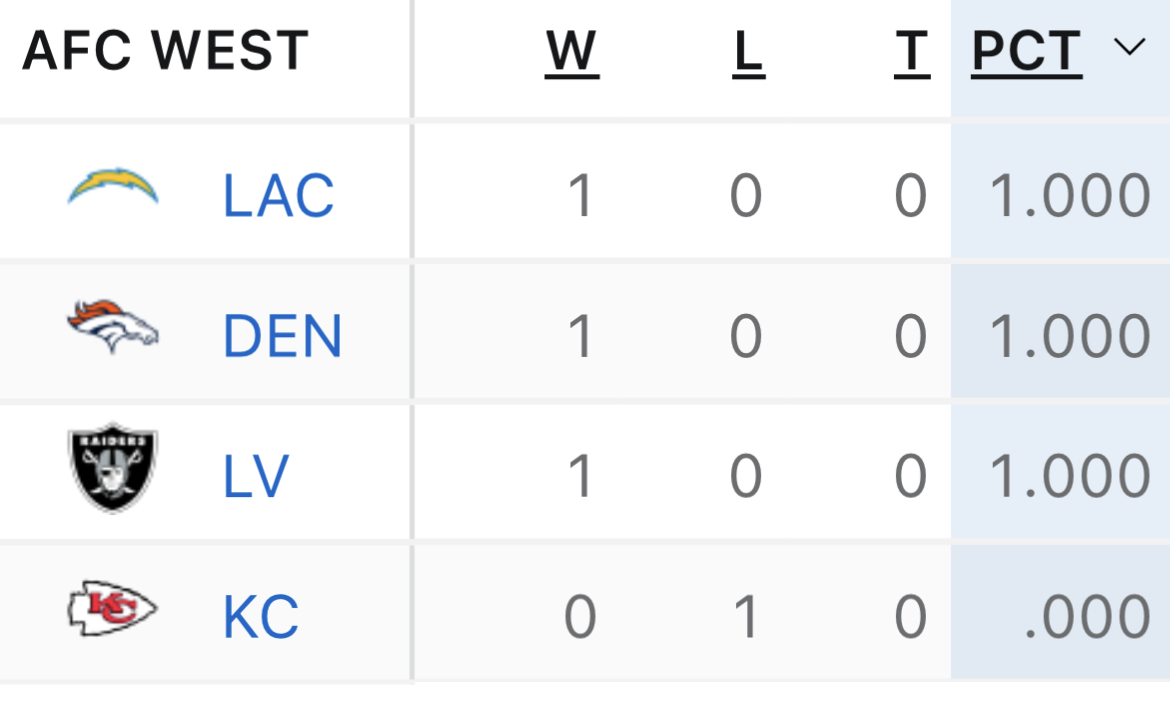Image resolution: width=1170 pixels, height=704 pixels.
Task: Sort standings by L column
Action: pos(748,52)
